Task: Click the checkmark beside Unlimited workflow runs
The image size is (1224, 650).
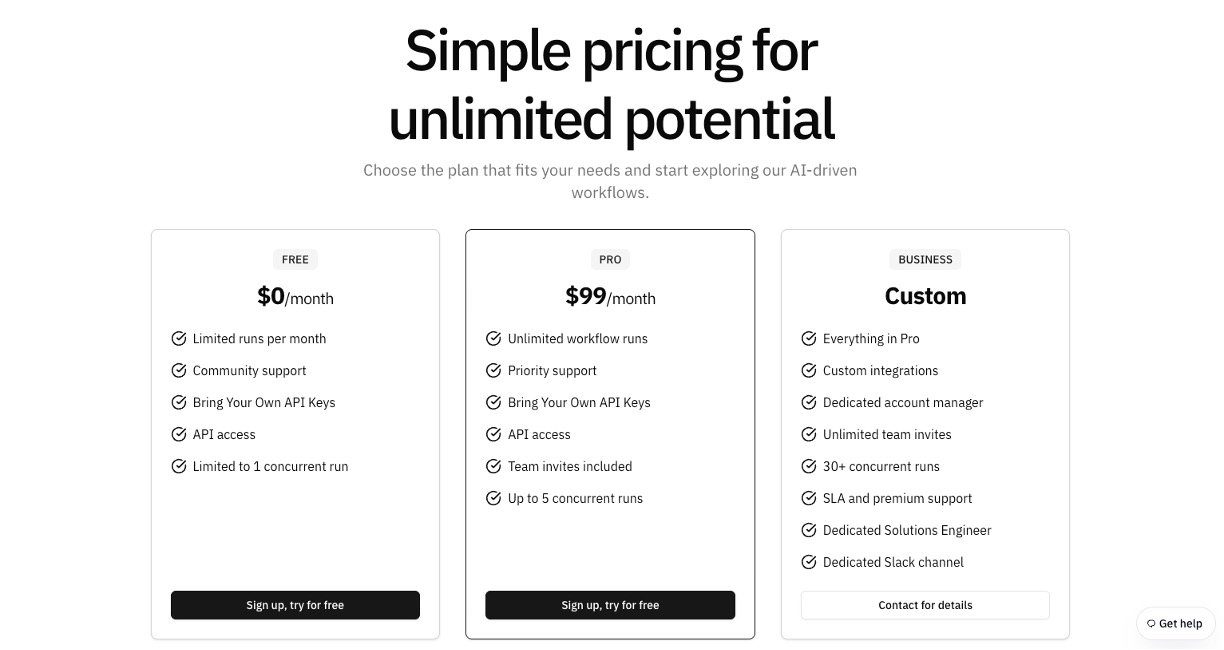Action: (493, 339)
